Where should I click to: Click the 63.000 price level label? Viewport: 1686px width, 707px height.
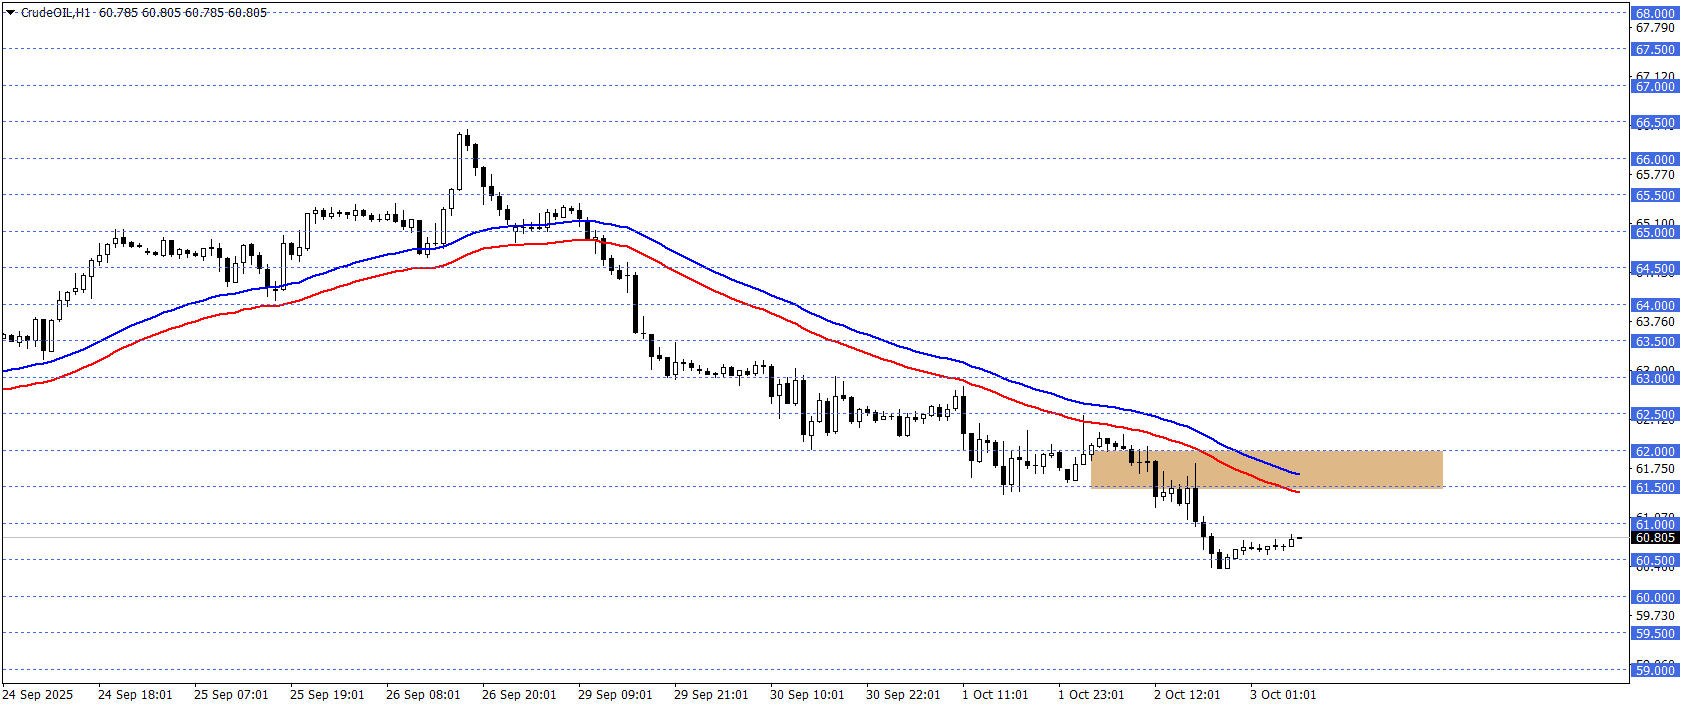(x=1655, y=379)
